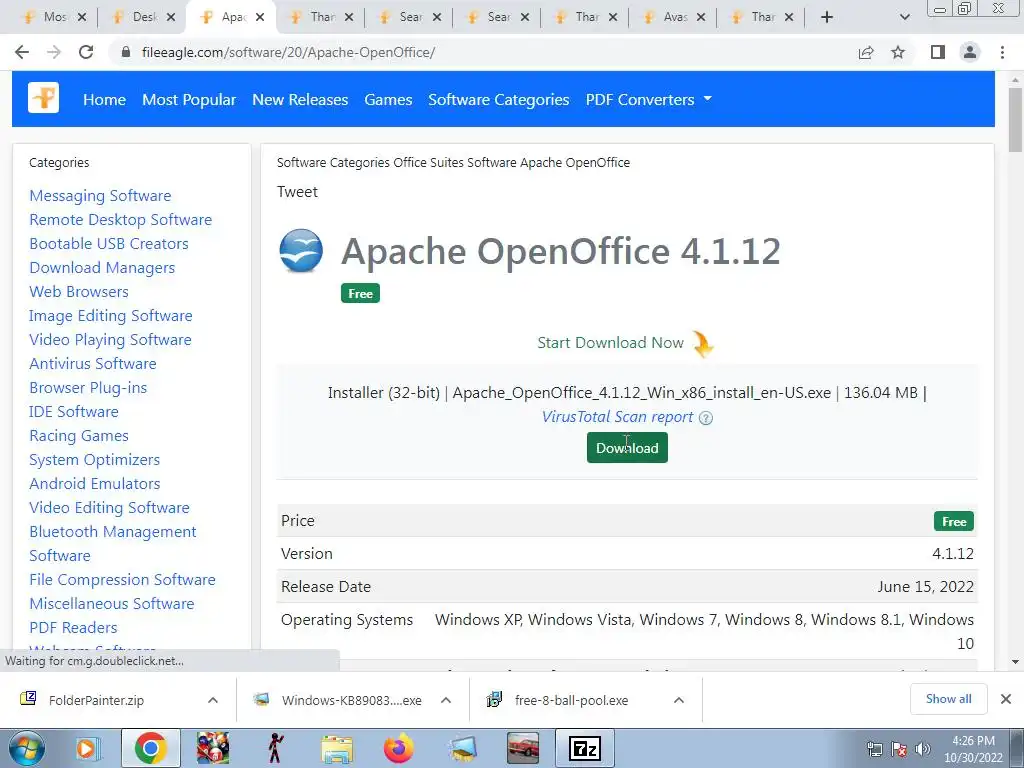Click the volume speaker tray icon

tap(923, 749)
